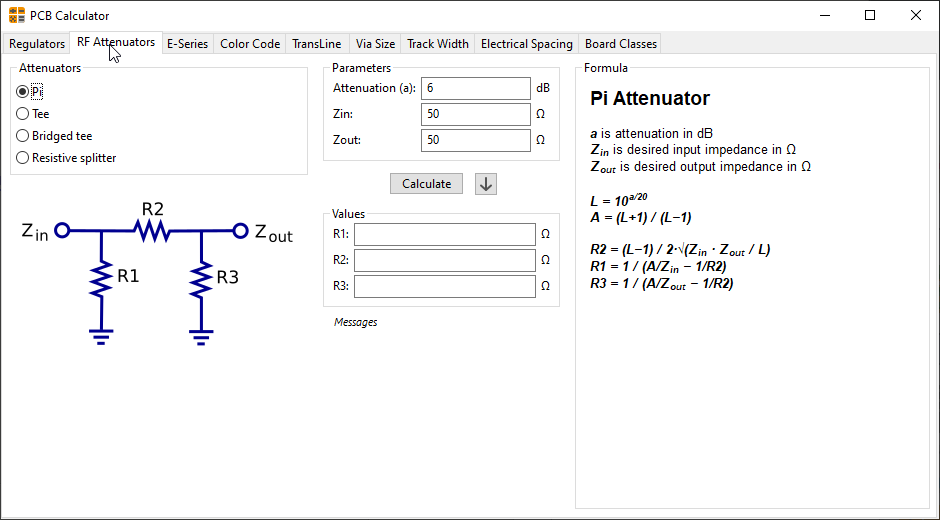Pick the Resistive splitter option
Image resolution: width=940 pixels, height=520 pixels.
pos(23,158)
